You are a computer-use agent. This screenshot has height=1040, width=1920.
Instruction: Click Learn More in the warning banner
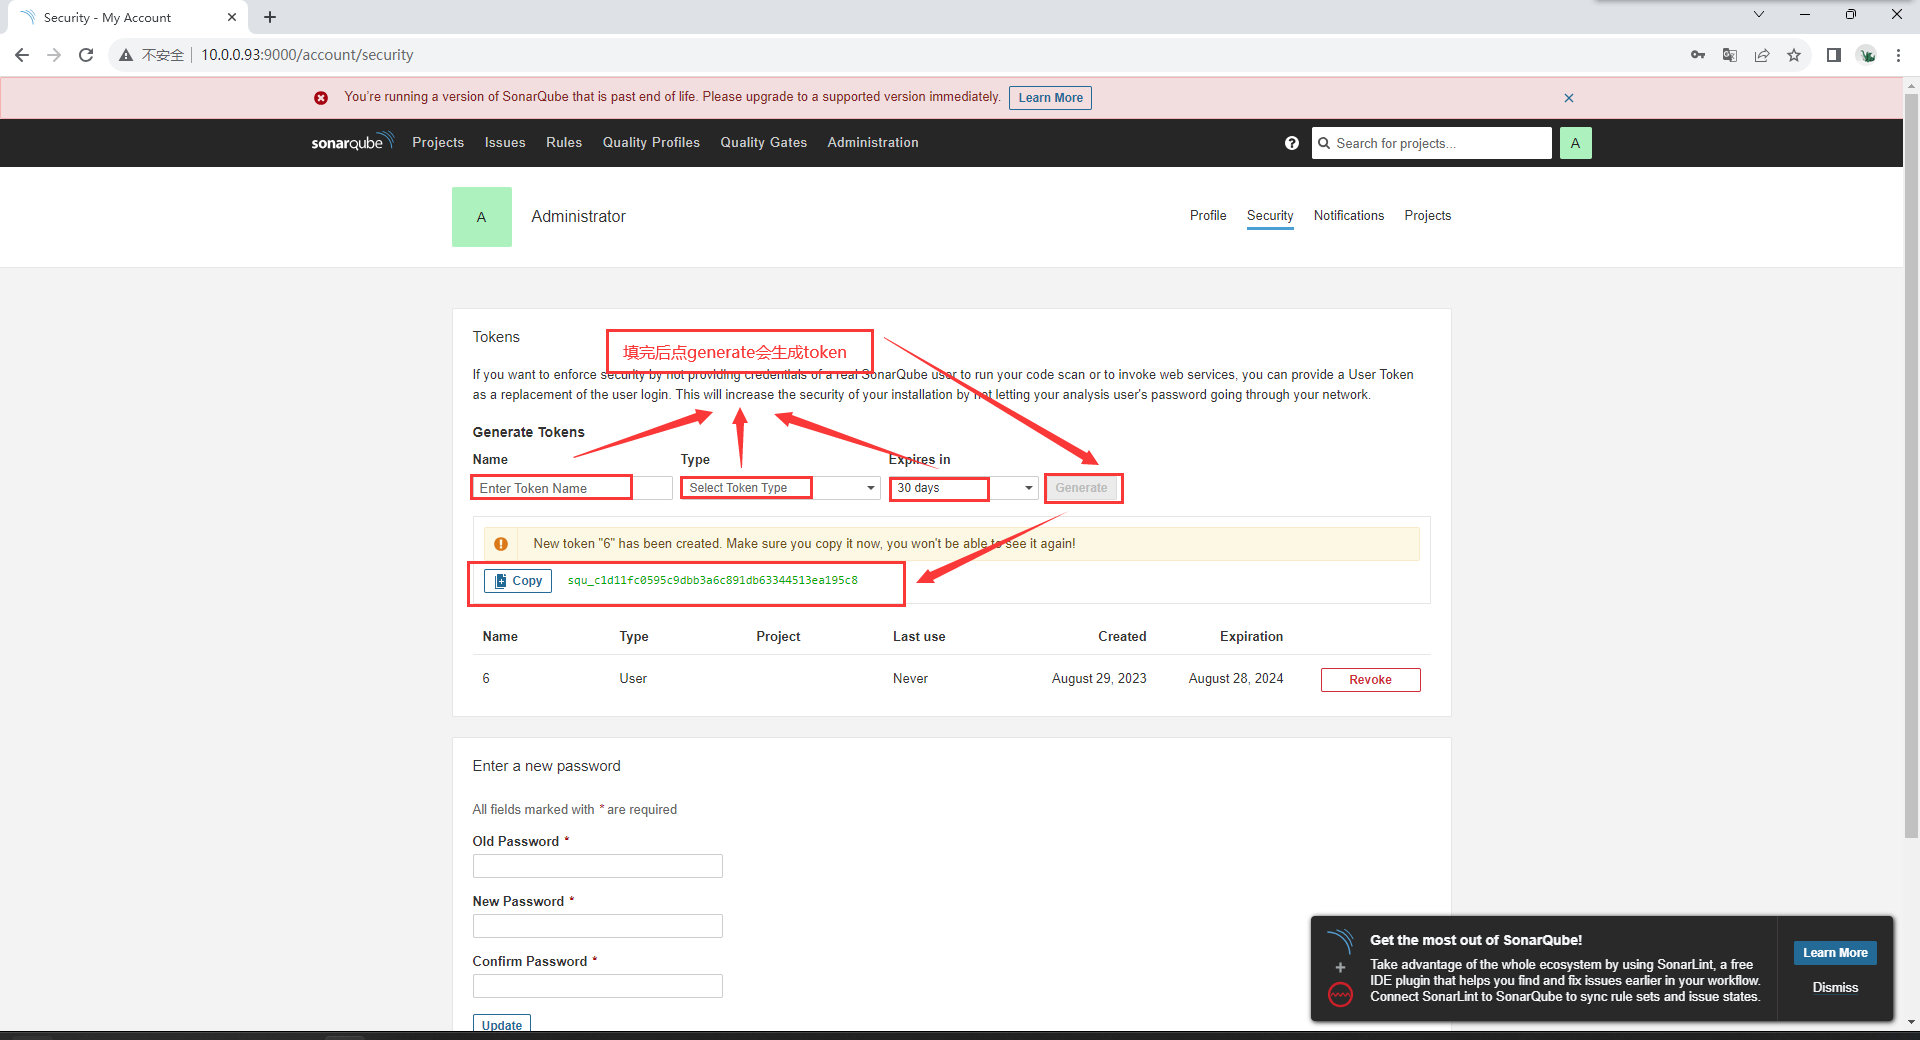1050,98
